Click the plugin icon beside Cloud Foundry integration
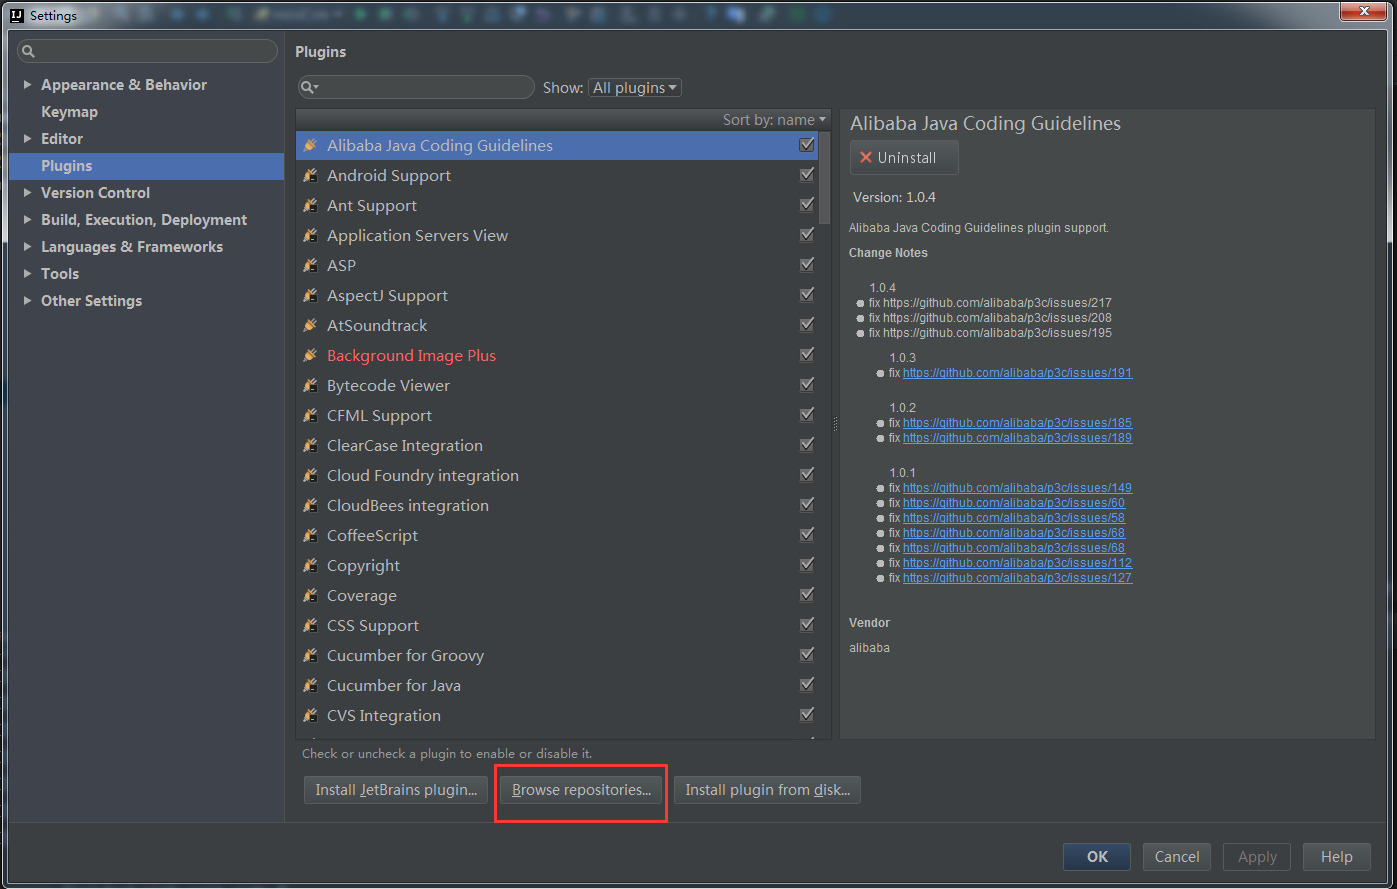The height and width of the screenshot is (889, 1397). (310, 475)
